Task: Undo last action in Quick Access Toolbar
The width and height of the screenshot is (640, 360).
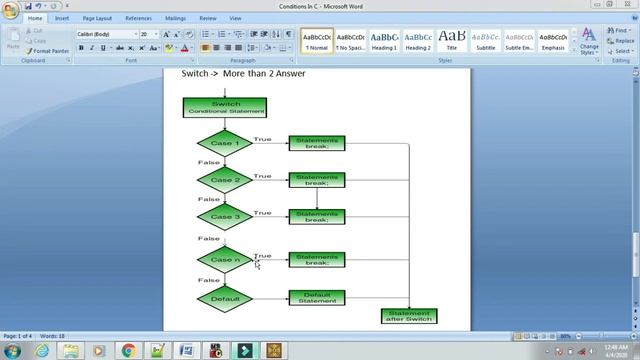Action: (38, 6)
